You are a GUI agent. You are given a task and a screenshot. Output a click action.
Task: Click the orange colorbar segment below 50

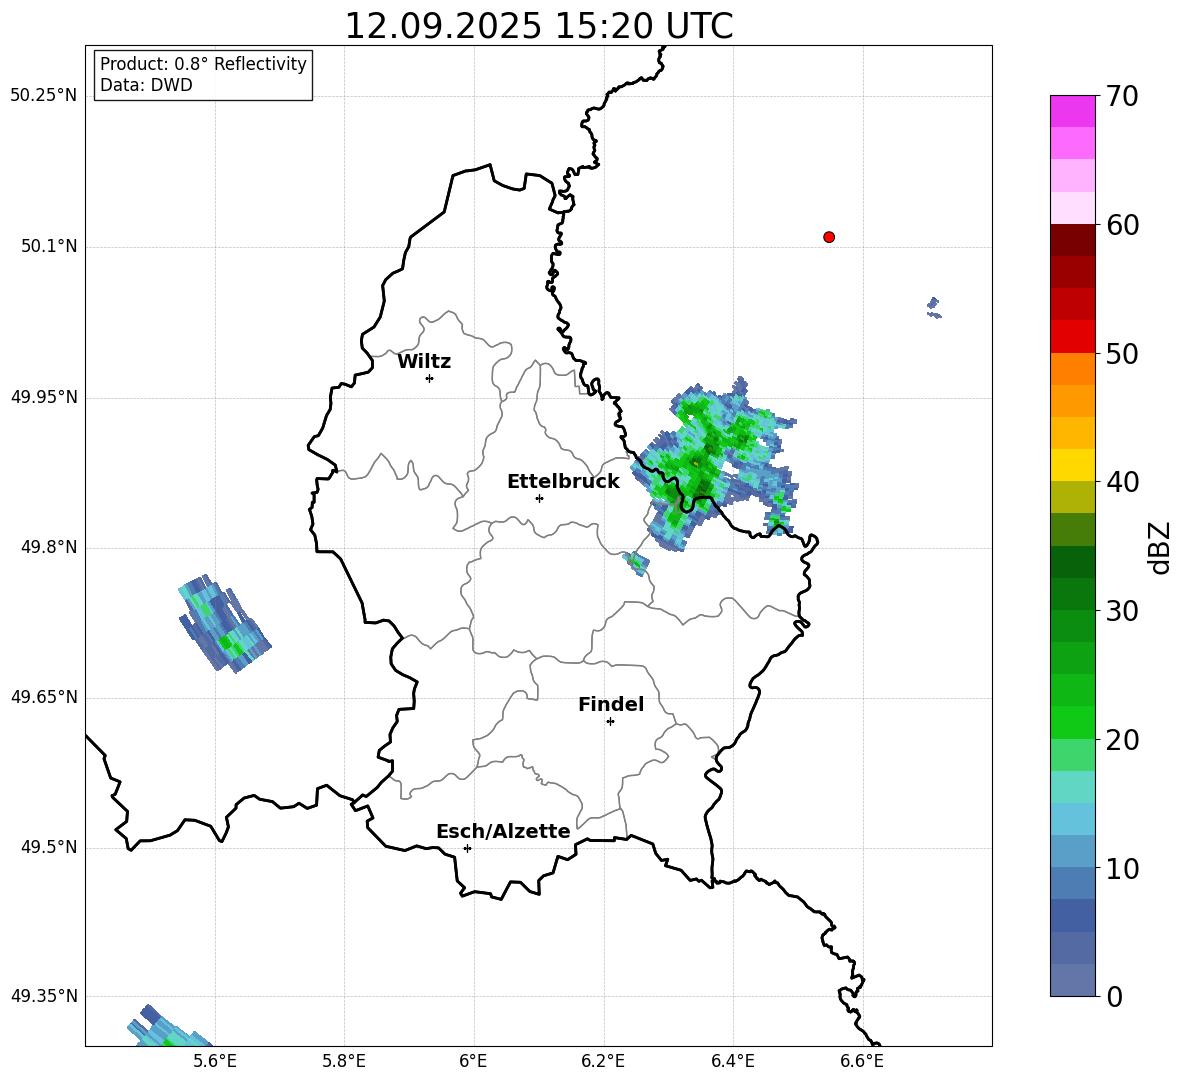(1072, 369)
